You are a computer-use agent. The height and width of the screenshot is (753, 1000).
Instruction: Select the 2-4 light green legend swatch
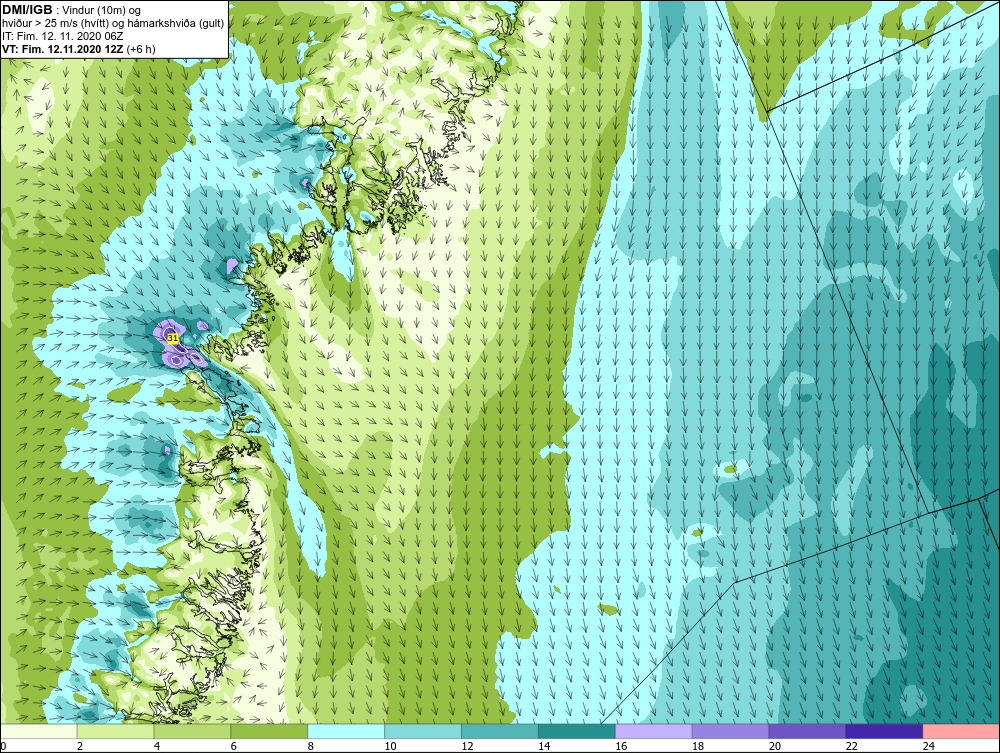[x=115, y=731]
